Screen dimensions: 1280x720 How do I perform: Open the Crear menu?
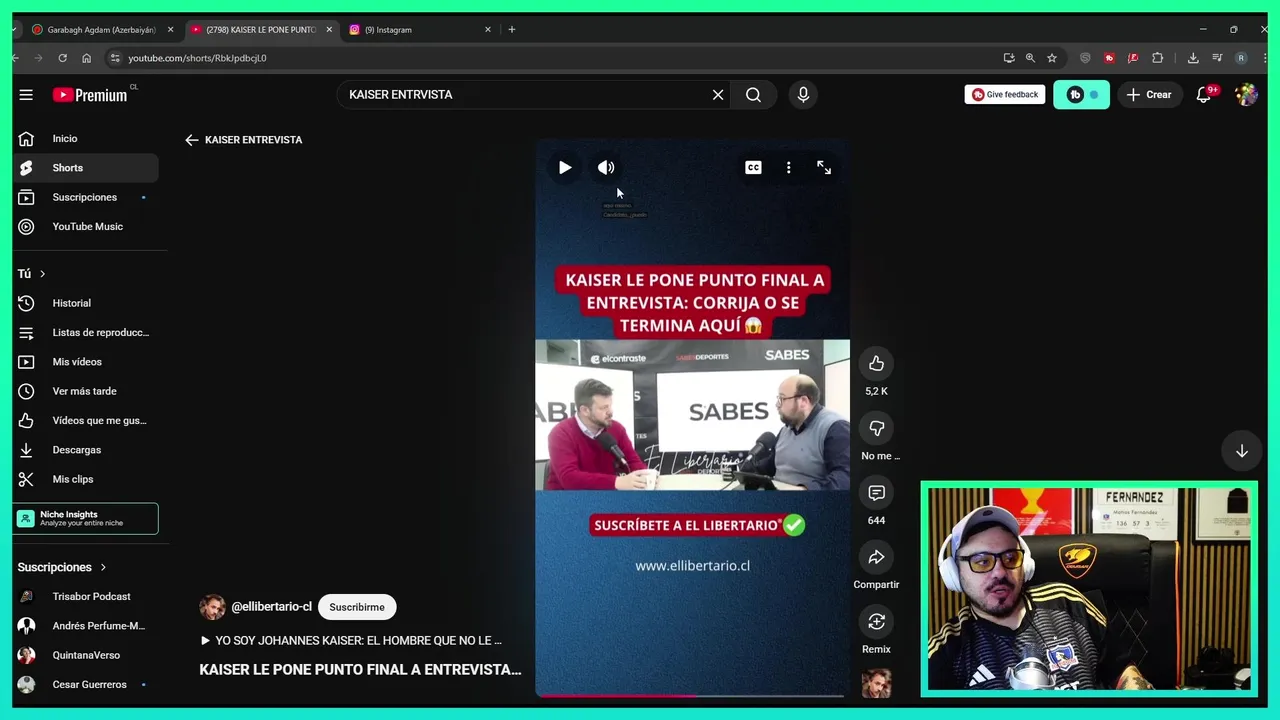(x=1149, y=94)
